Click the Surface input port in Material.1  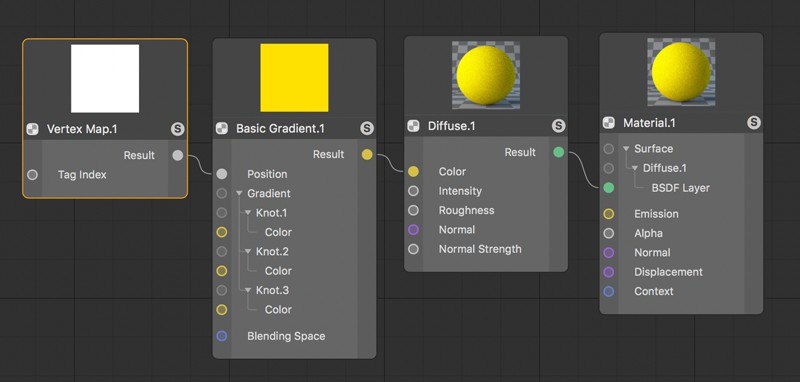pyautogui.click(x=609, y=149)
